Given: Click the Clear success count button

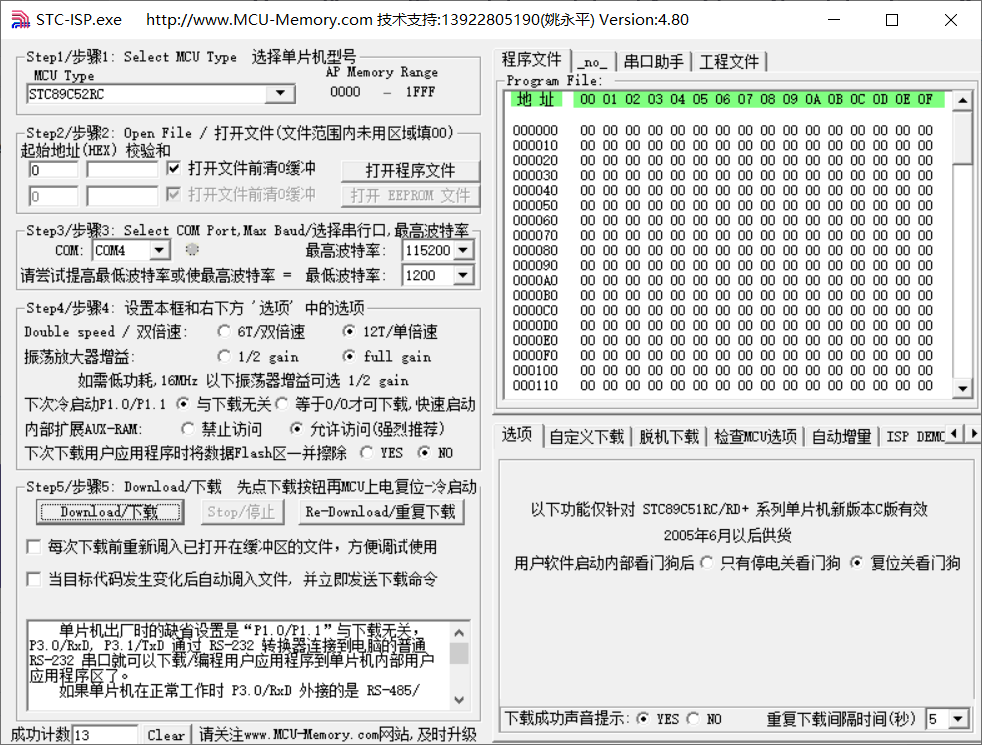Looking at the screenshot, I should coord(166,735).
